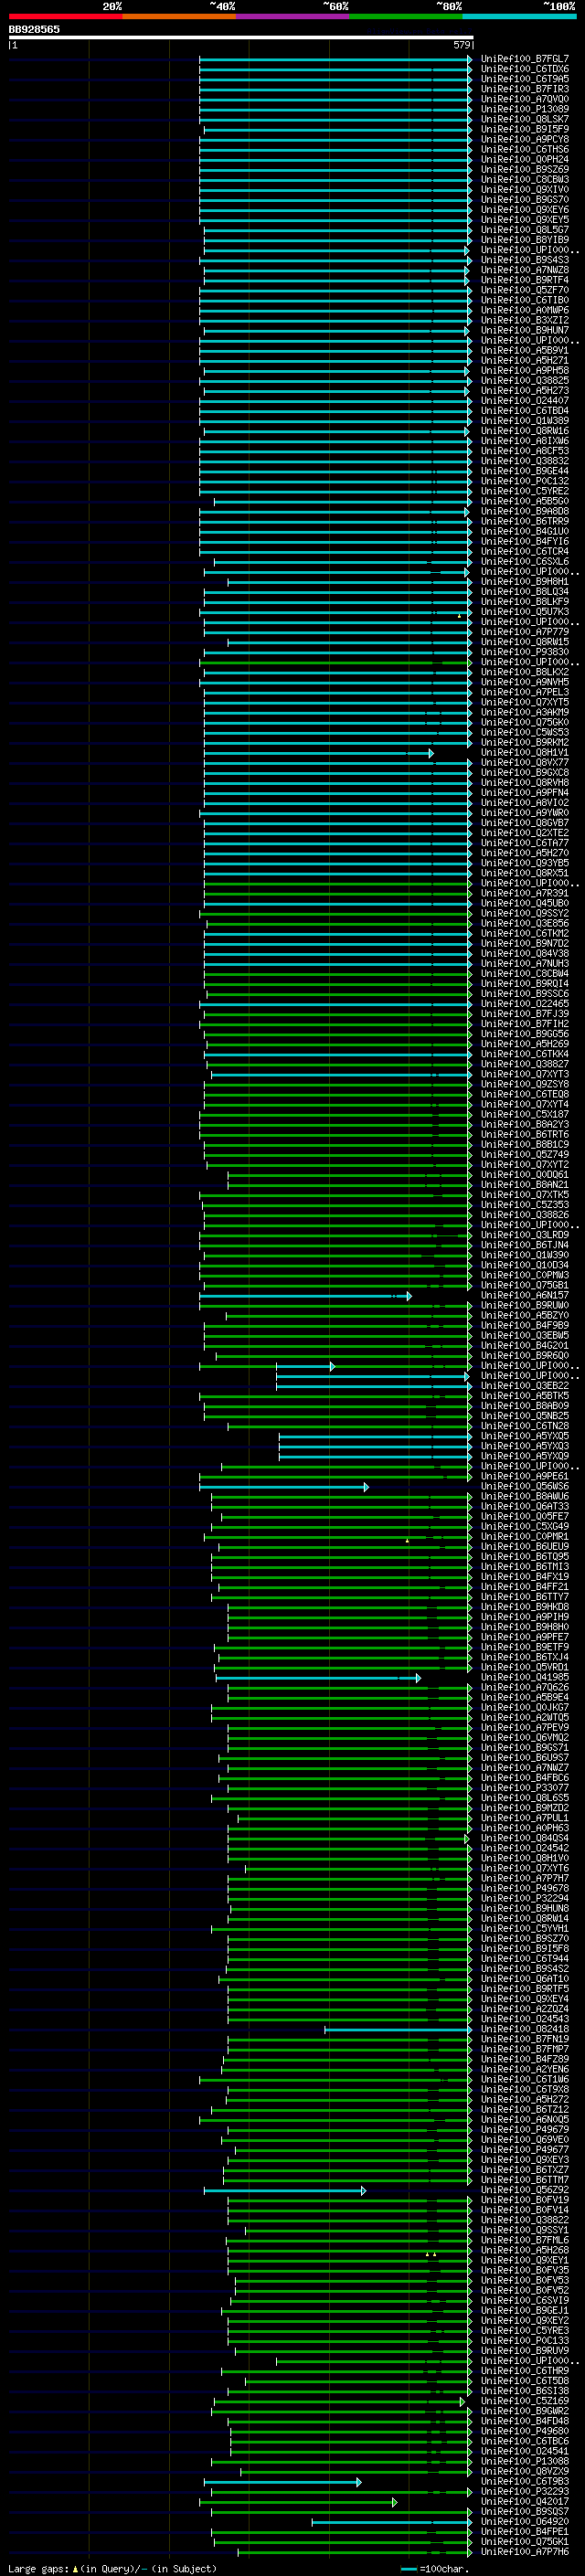The width and height of the screenshot is (585, 2576).
Task: Click the =100char. scale legend
Action: pyautogui.click(x=435, y=2568)
